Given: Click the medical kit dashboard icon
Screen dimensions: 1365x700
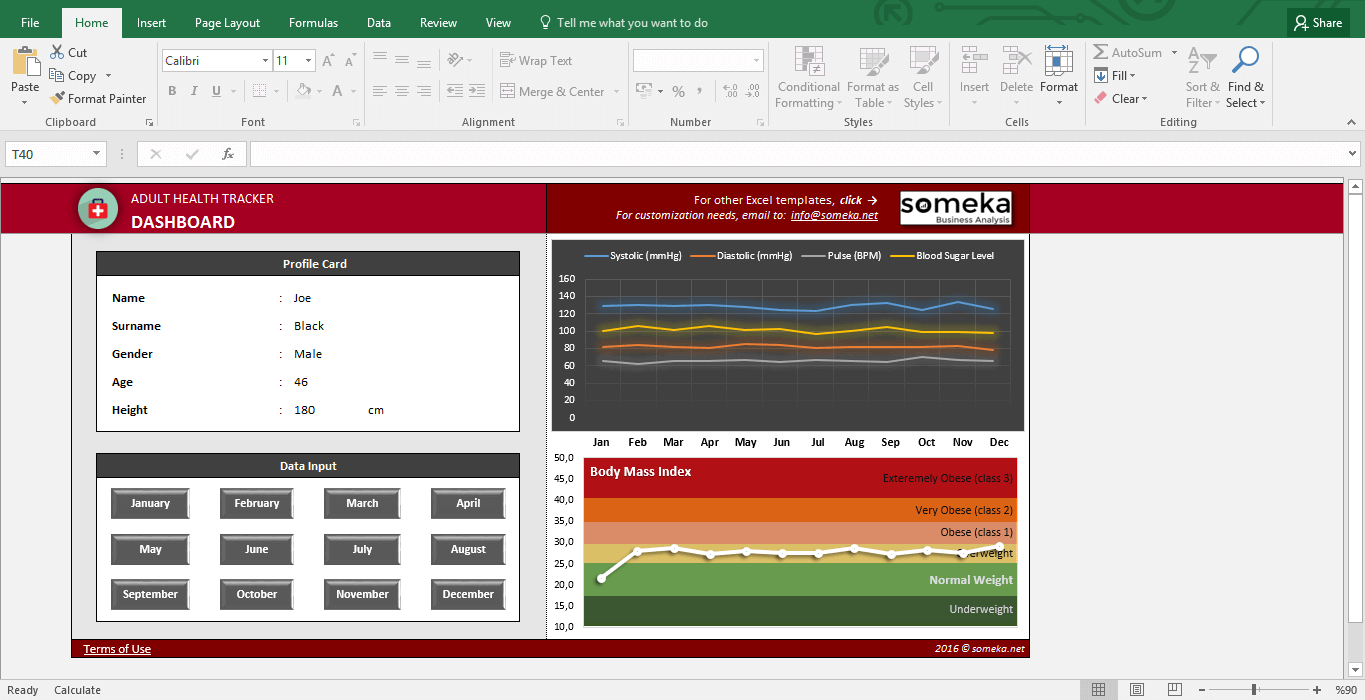Looking at the screenshot, I should [x=97, y=208].
